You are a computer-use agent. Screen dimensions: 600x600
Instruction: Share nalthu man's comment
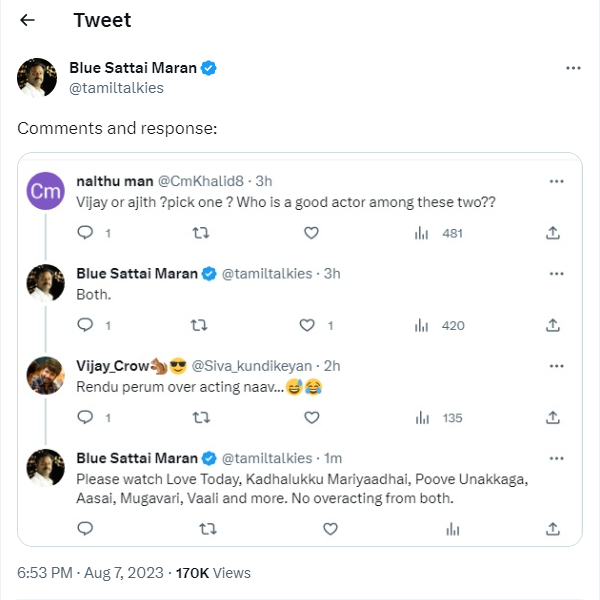[x=553, y=233]
